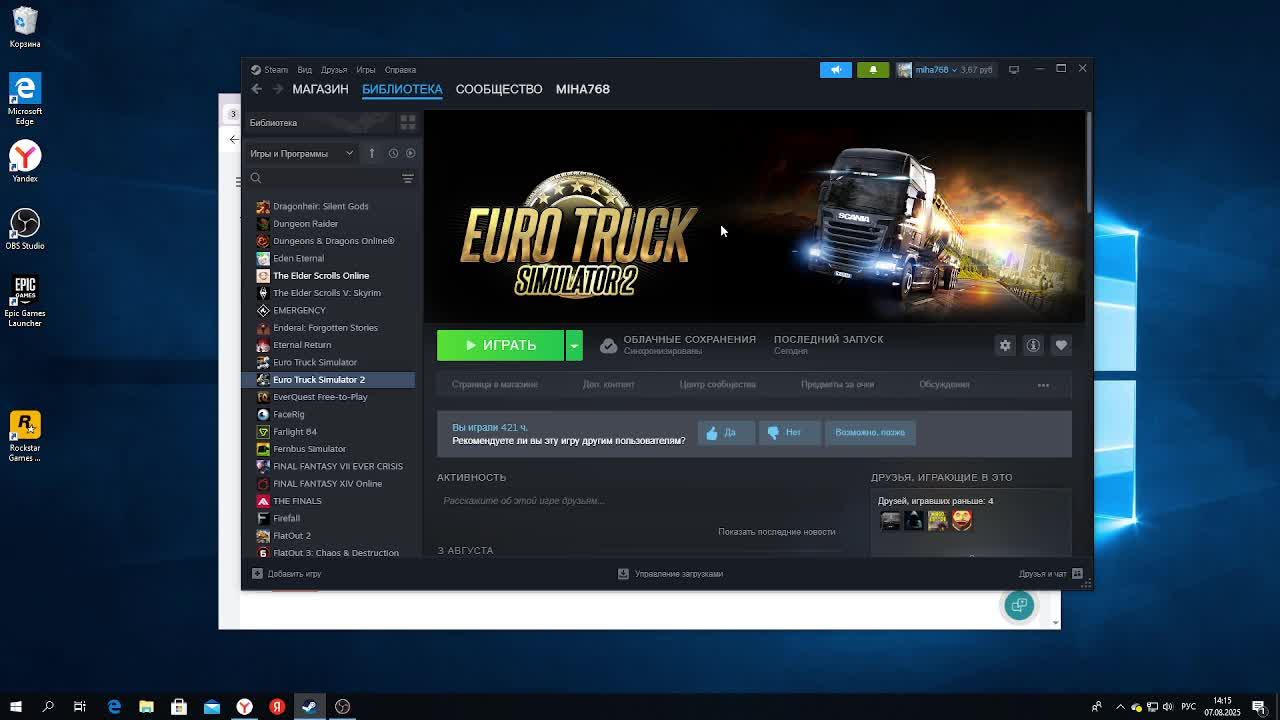1280x720 pixels.
Task: Click the game page vertical scrollbar
Action: (1088, 162)
